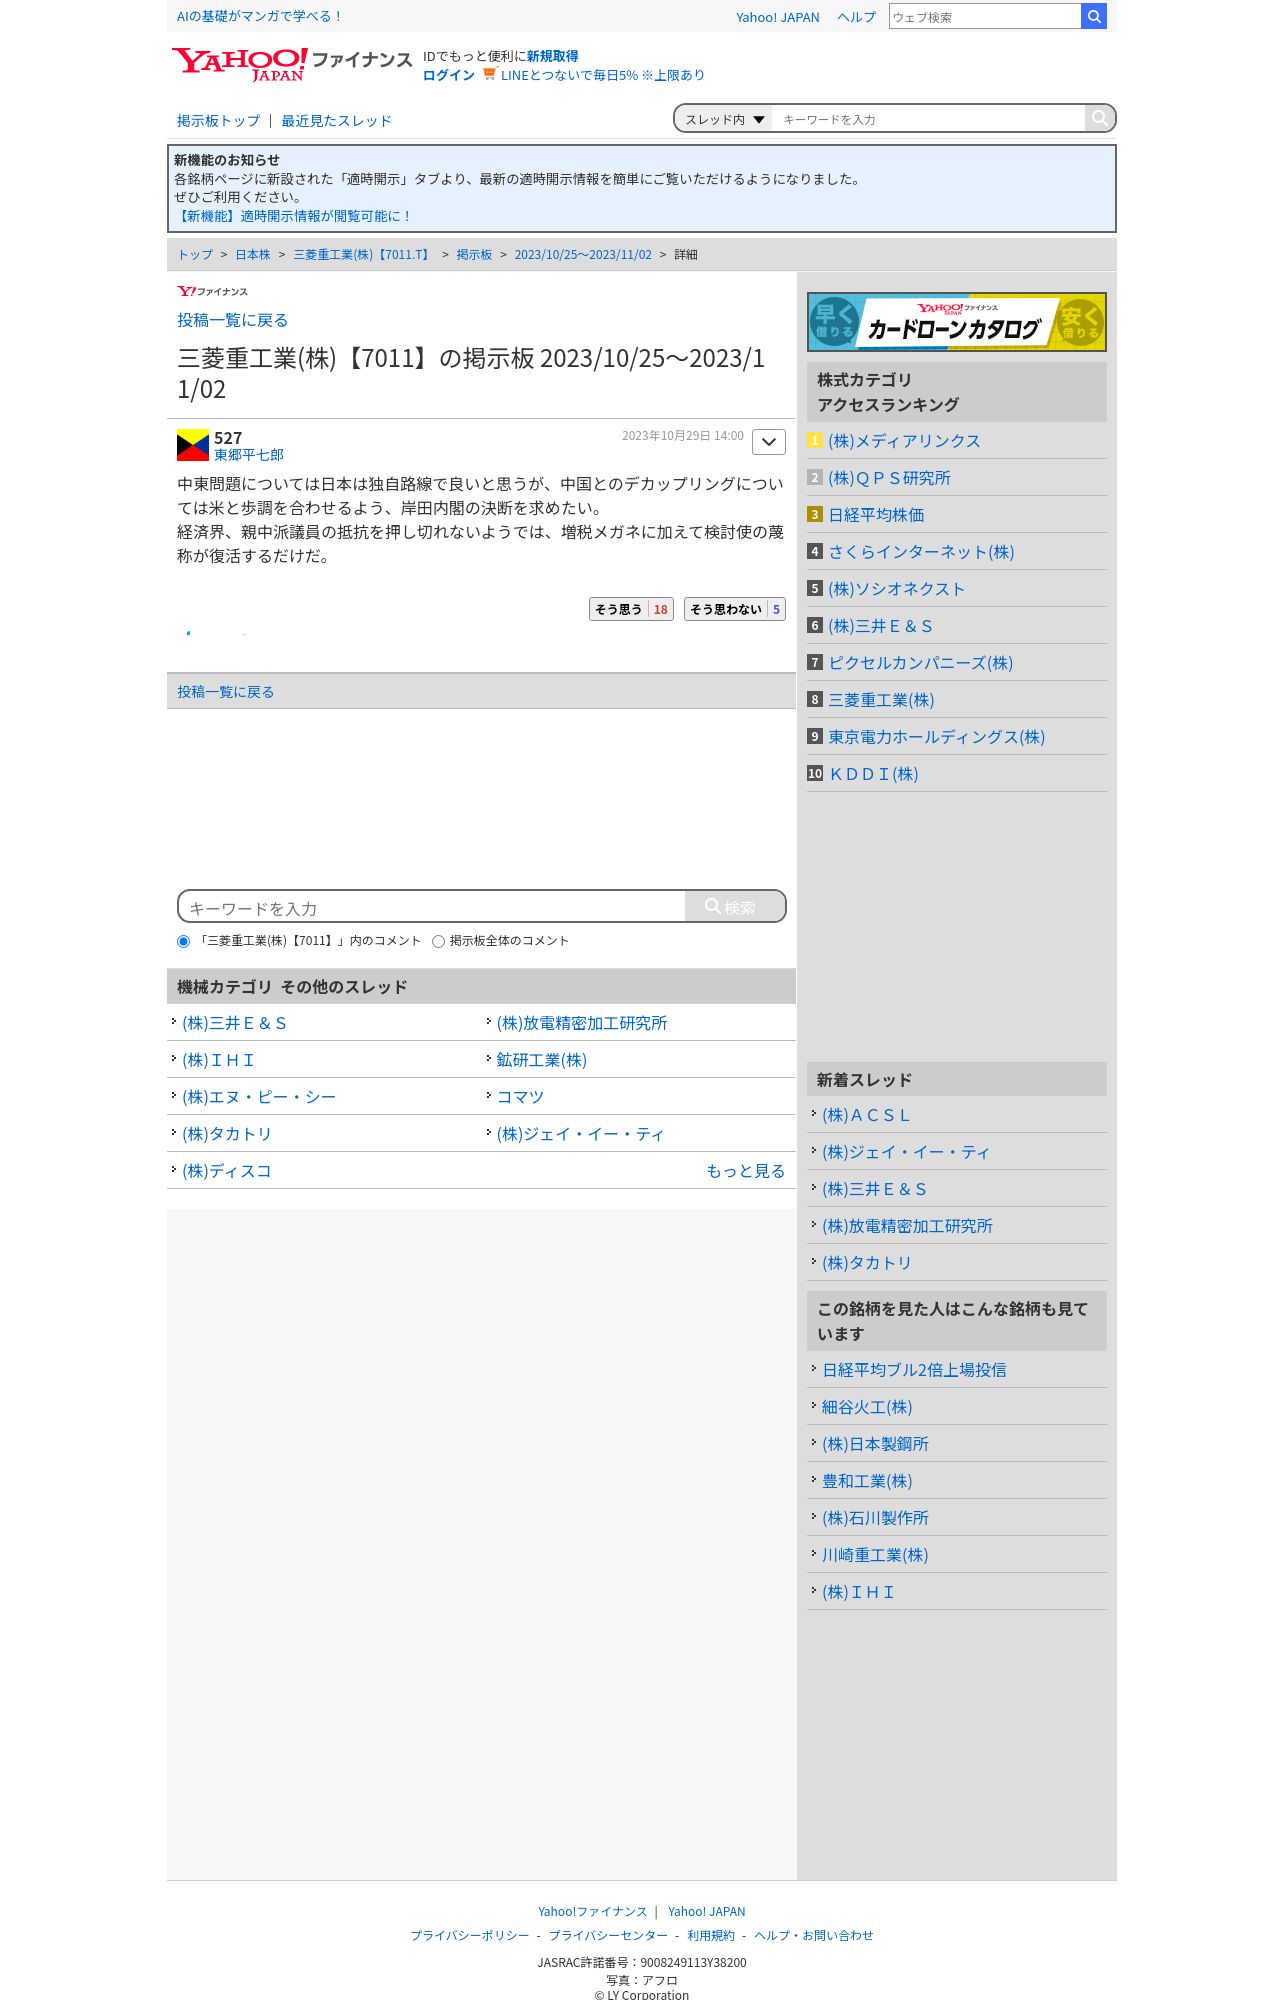This screenshot has height=2000, width=1284.
Task: Click the thread search magnifier icon
Action: [1099, 118]
